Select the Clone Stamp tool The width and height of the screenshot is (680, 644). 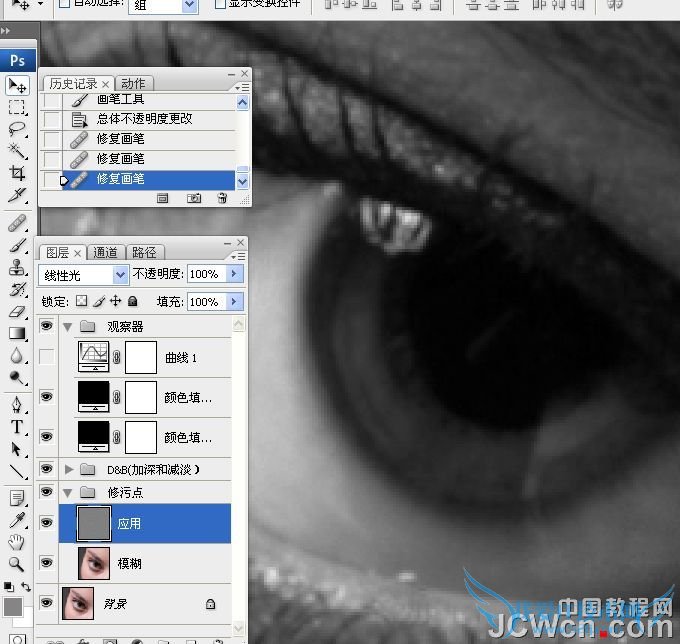tap(17, 268)
